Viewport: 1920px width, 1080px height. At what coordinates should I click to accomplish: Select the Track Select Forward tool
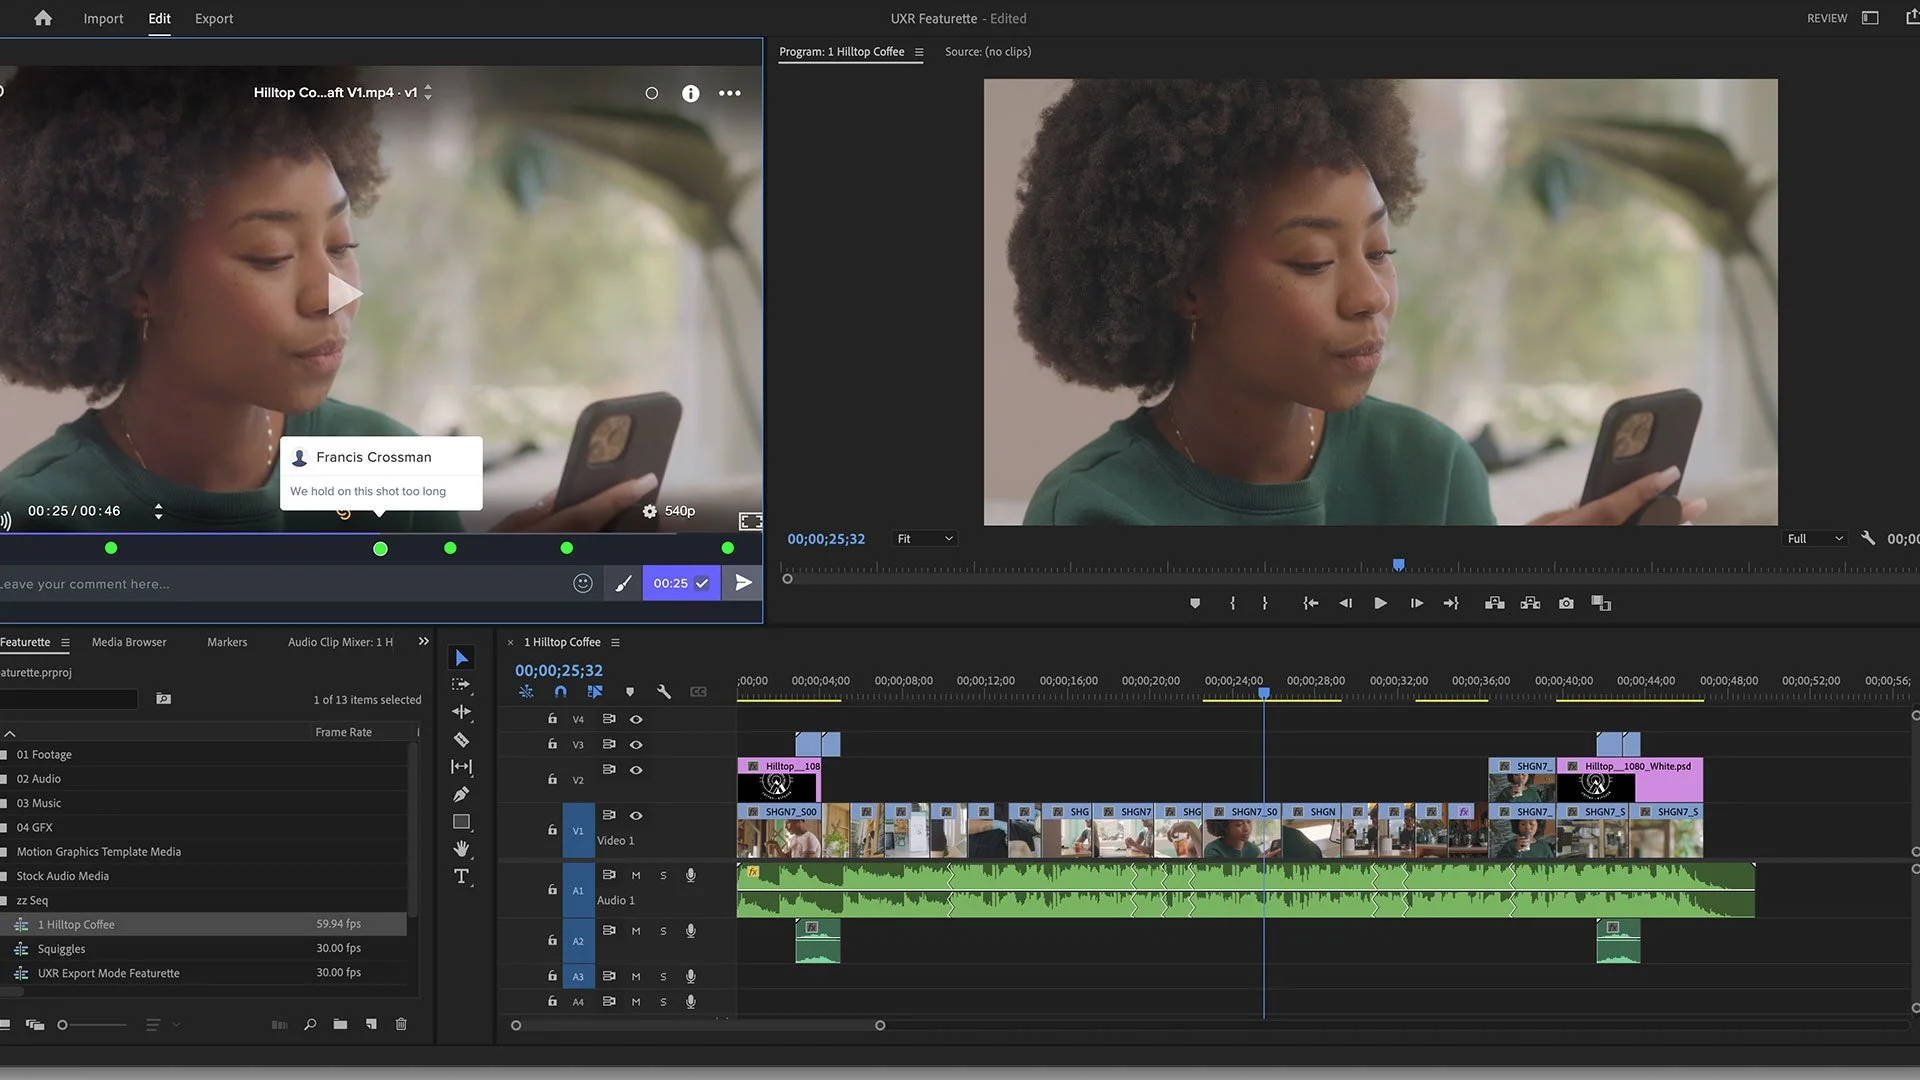pyautogui.click(x=461, y=685)
